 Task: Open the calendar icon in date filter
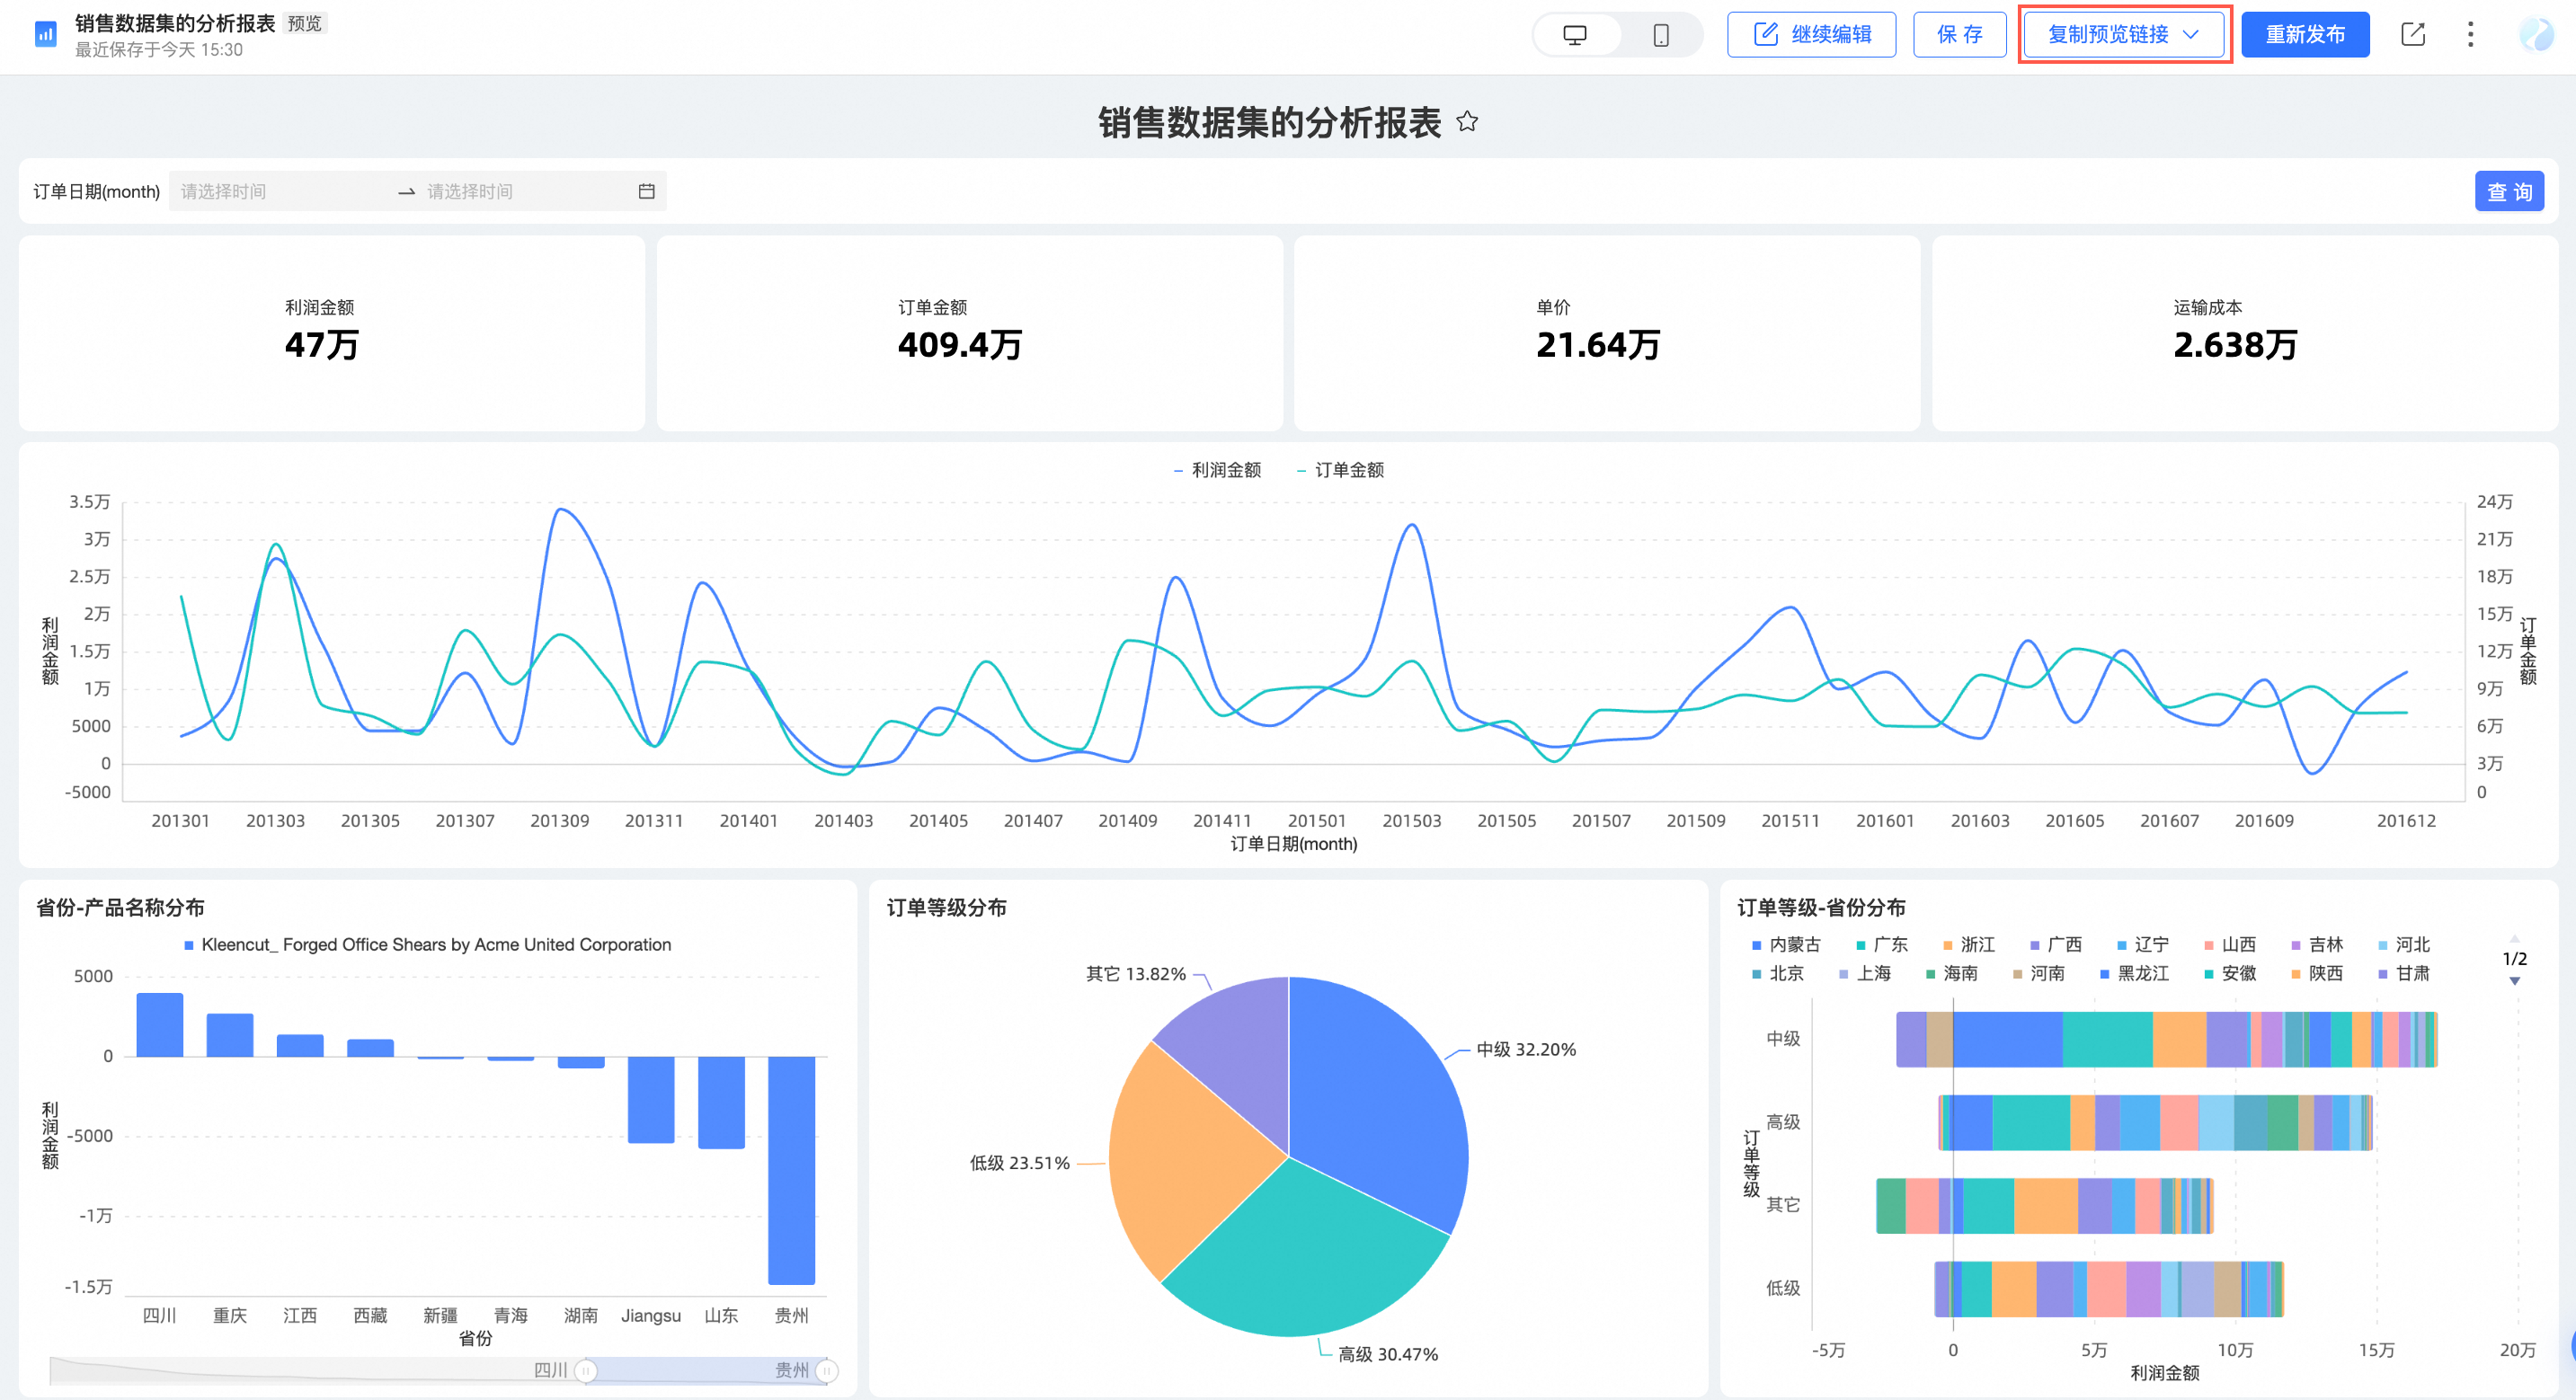[x=647, y=191]
